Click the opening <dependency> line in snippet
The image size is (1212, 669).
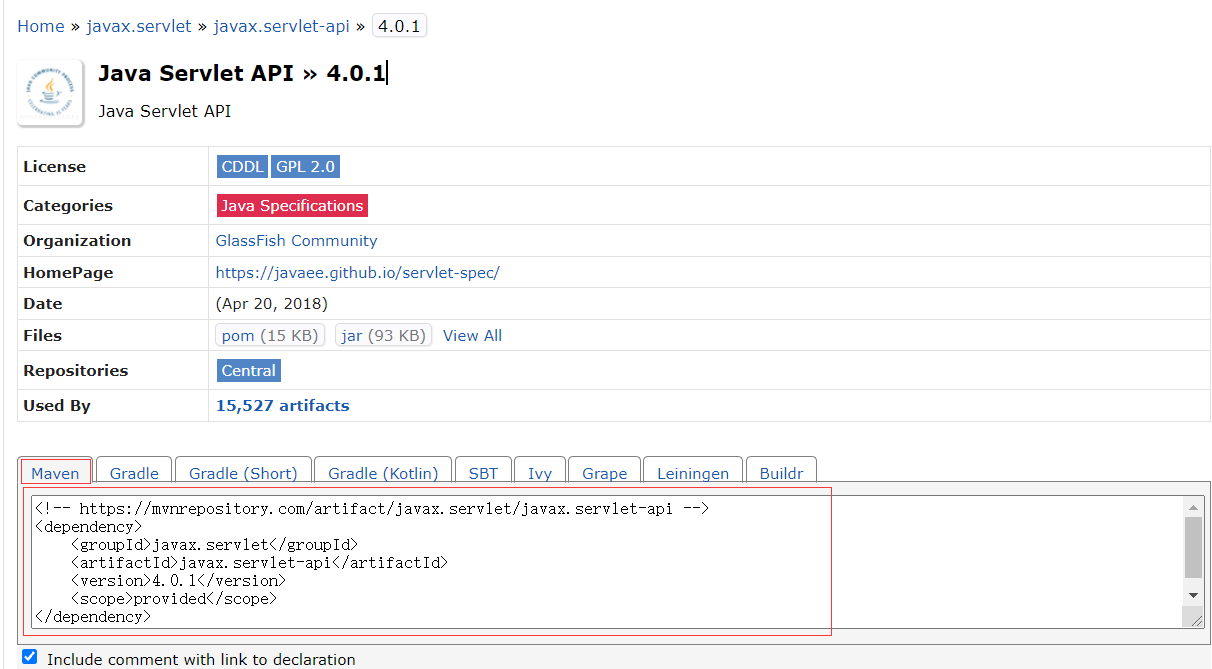click(x=88, y=526)
